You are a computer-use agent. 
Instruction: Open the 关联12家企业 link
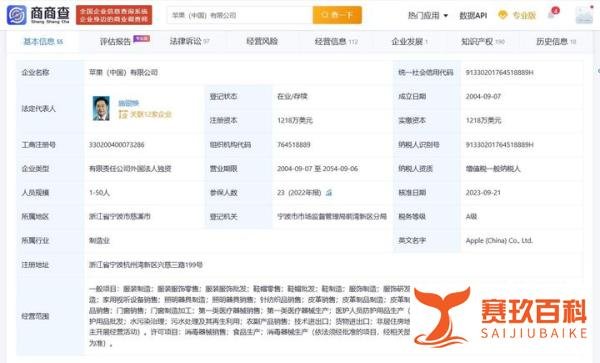click(145, 114)
